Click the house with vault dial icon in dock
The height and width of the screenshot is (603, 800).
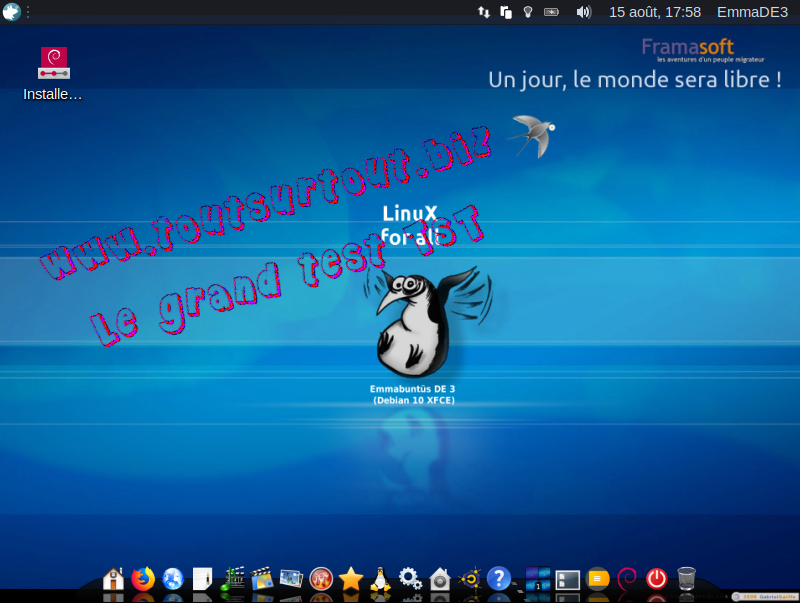(x=440, y=579)
